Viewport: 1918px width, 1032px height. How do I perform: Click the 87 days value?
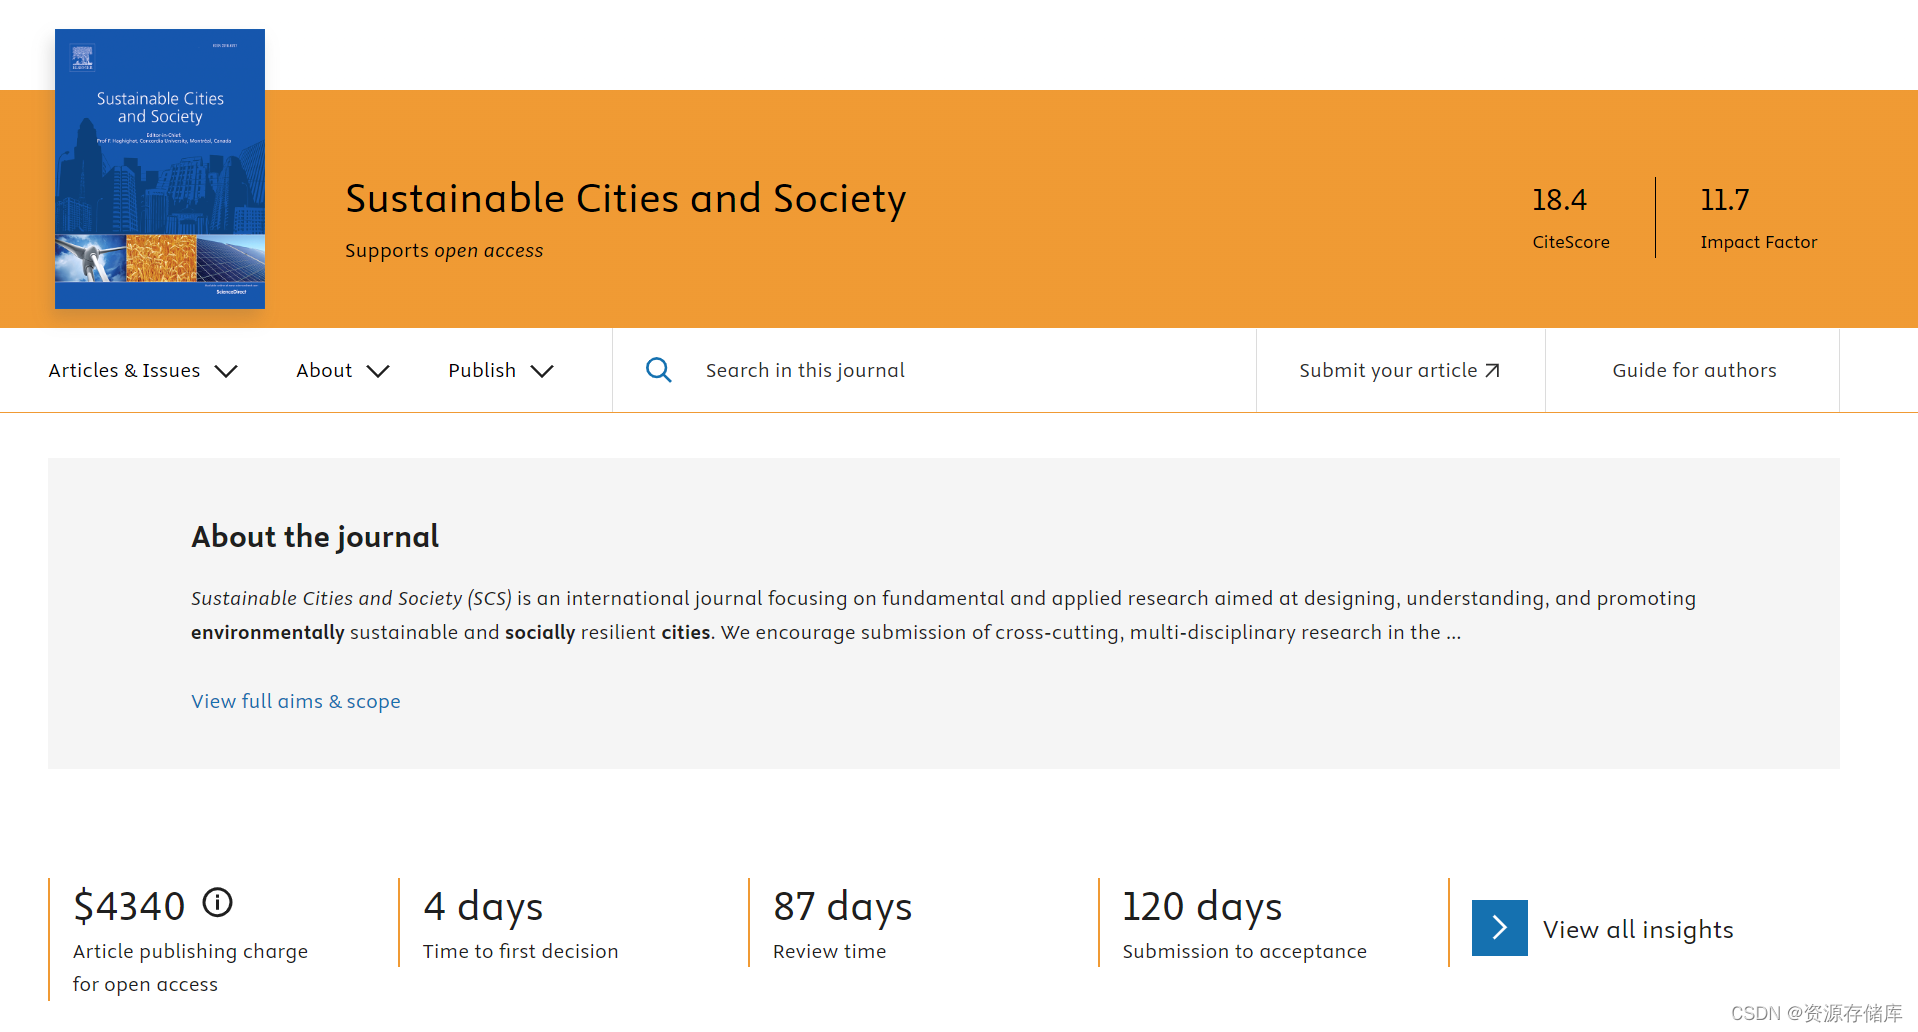843,907
